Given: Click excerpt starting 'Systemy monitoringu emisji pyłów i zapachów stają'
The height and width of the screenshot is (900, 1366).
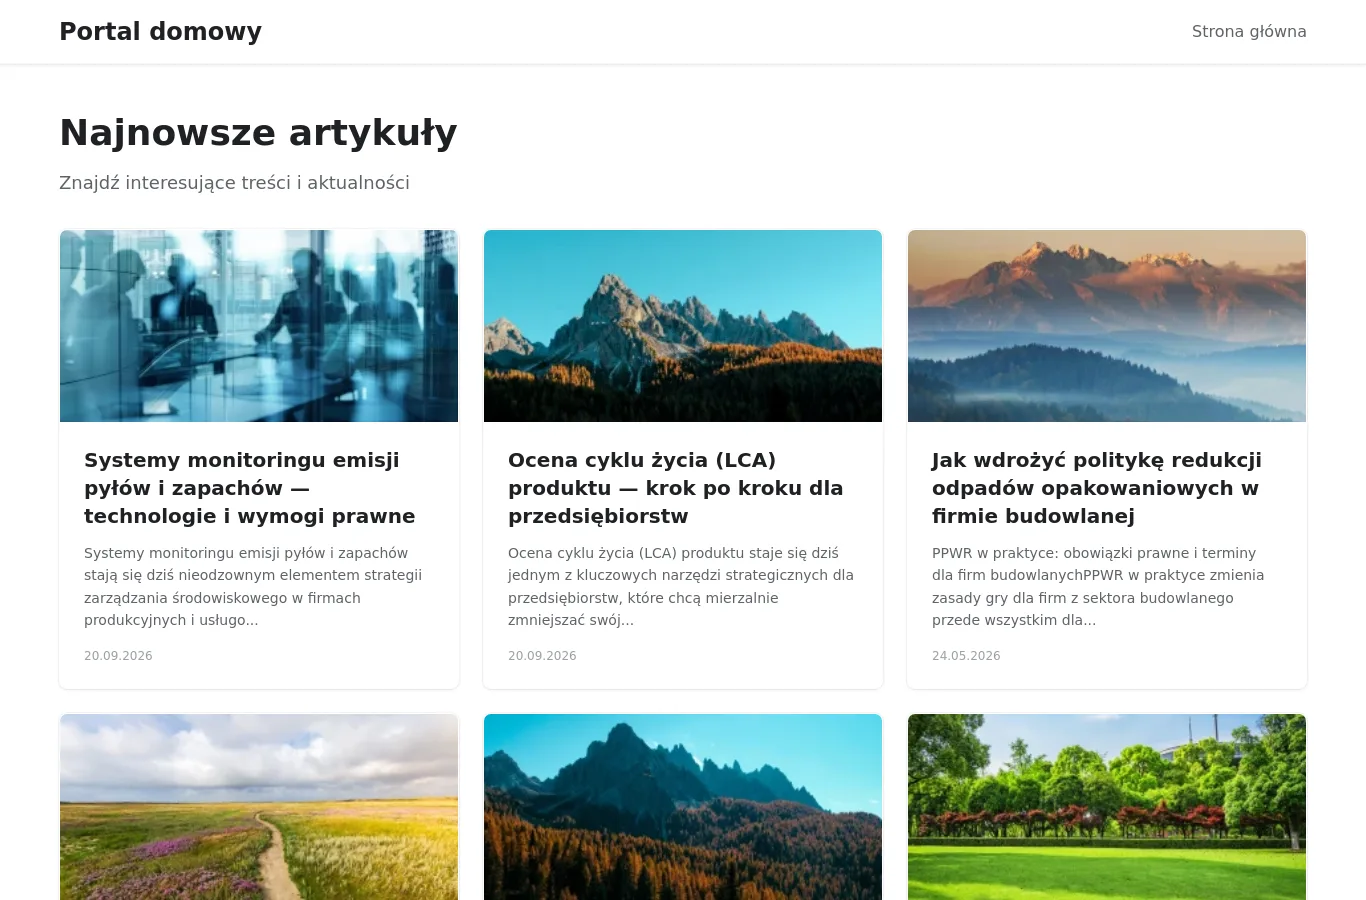Looking at the screenshot, I should (x=253, y=586).
